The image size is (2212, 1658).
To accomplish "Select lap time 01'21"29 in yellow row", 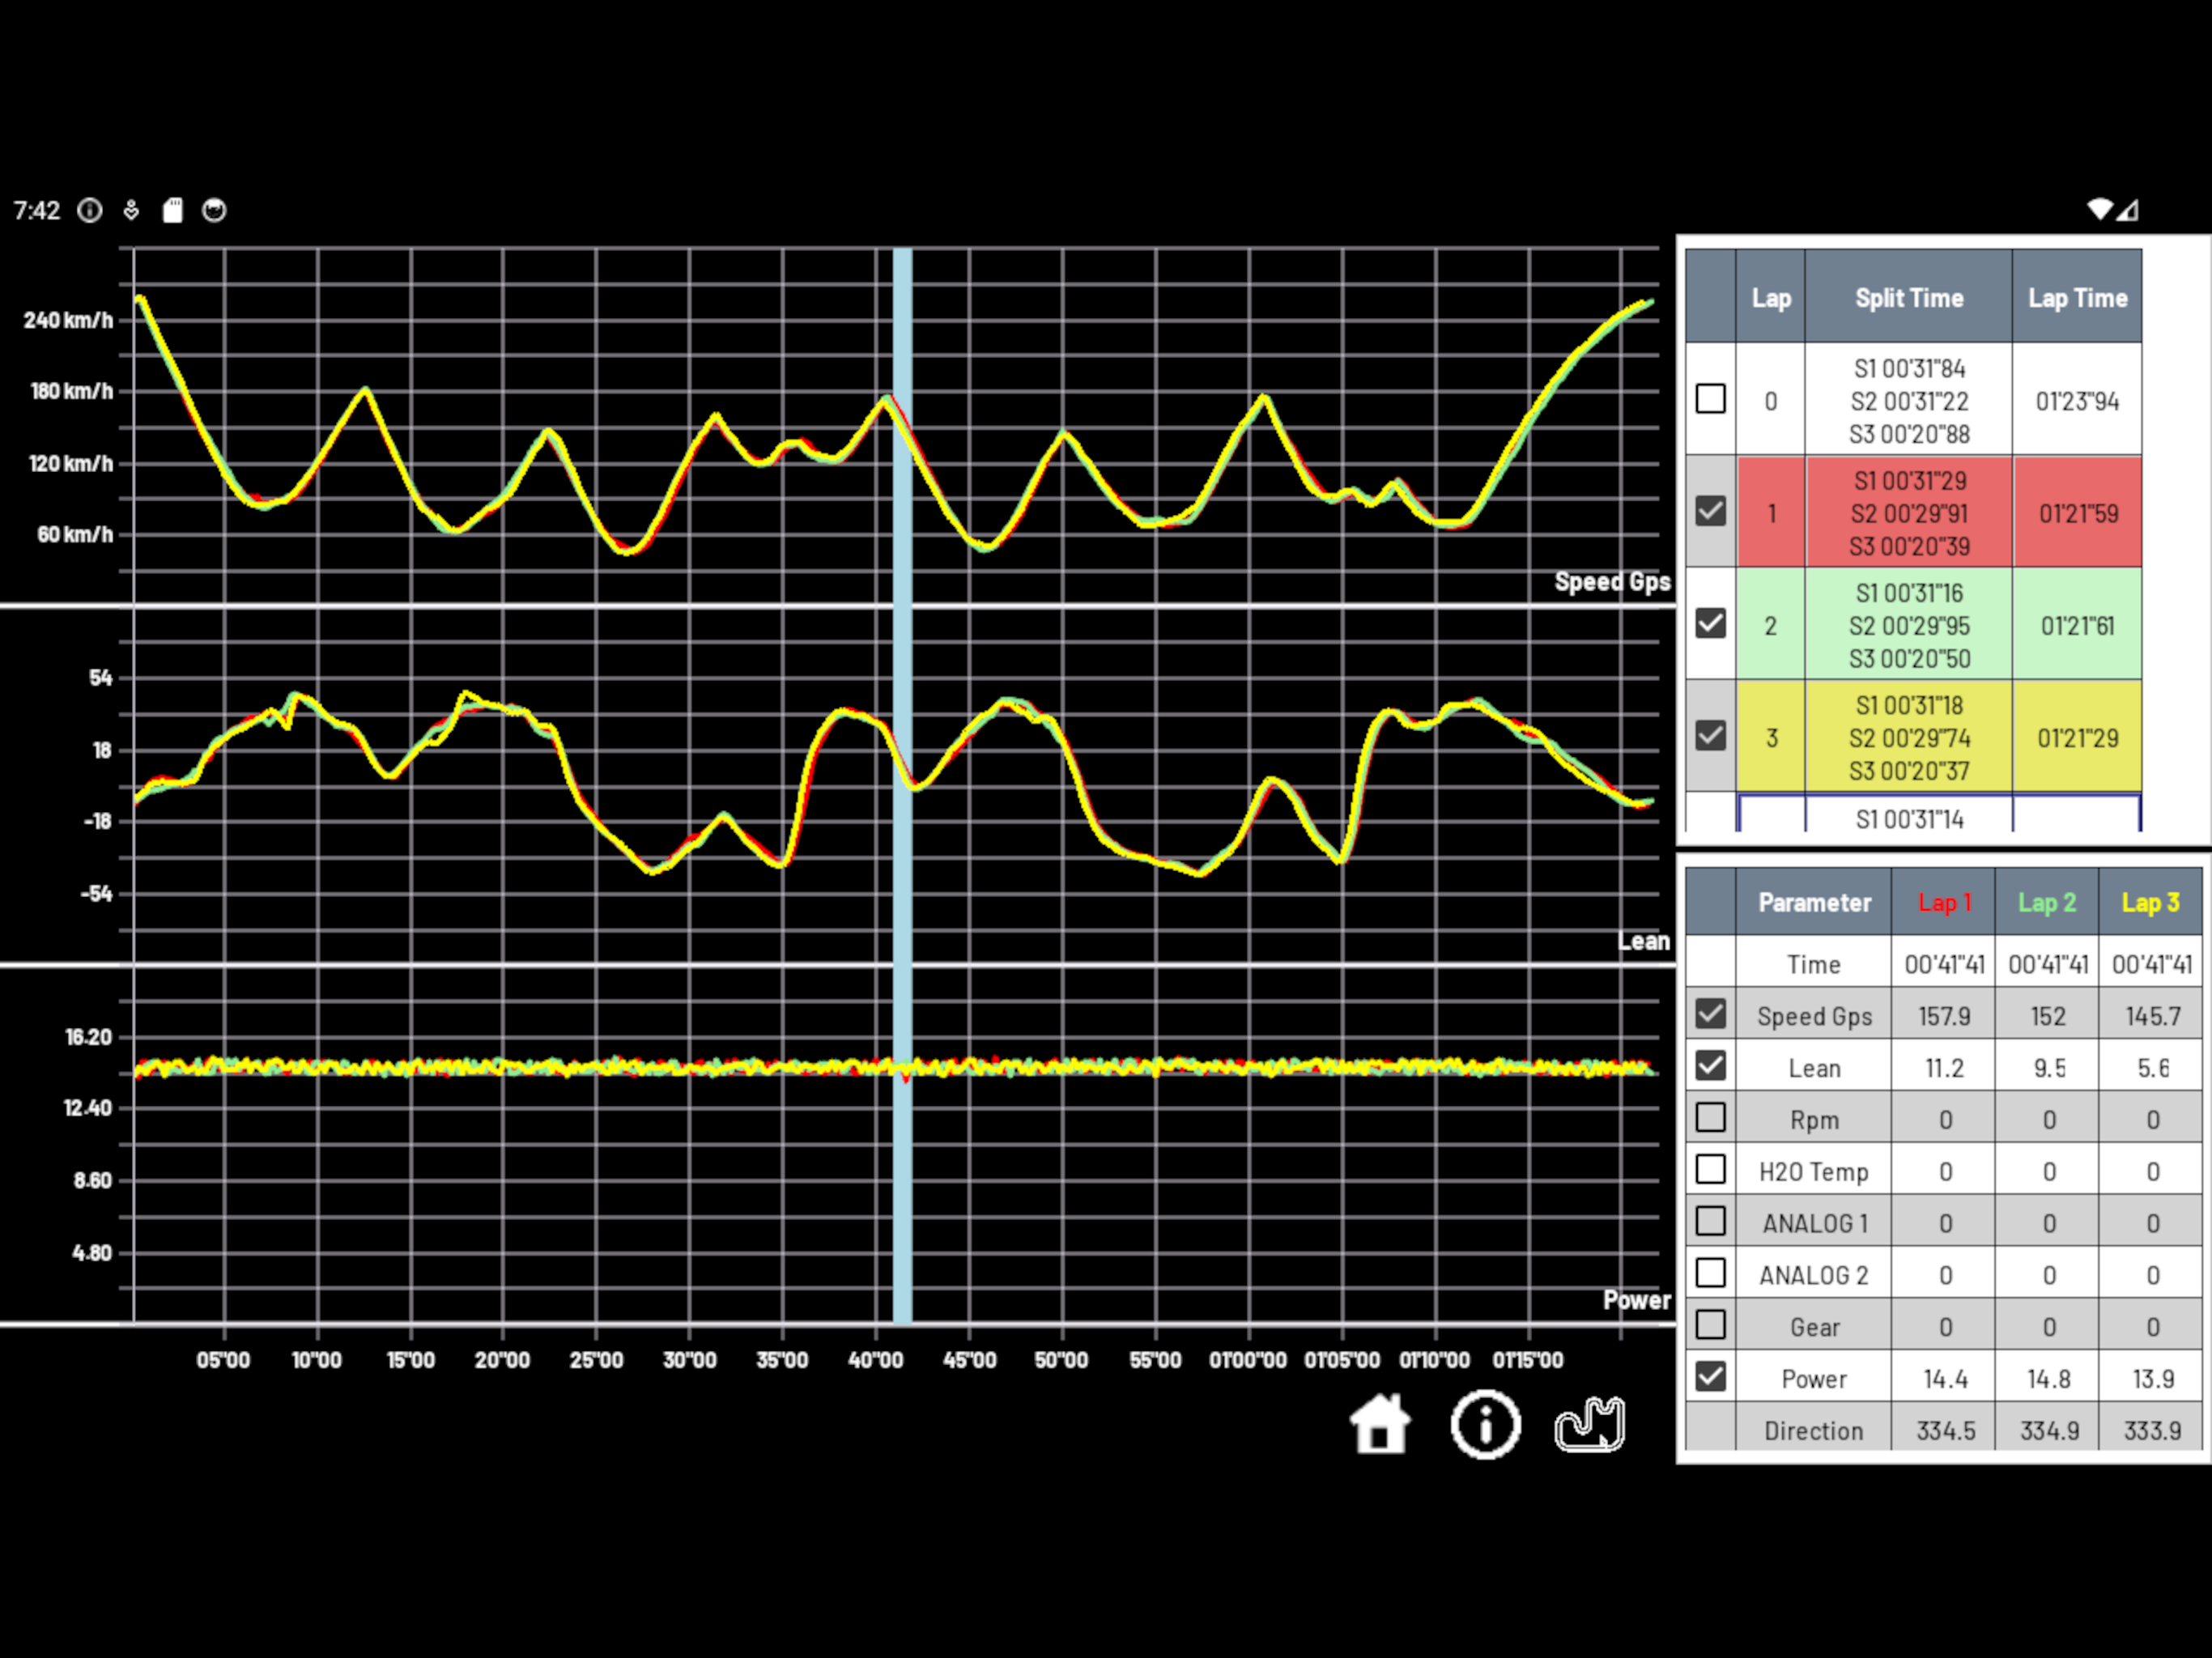I will pos(2077,738).
